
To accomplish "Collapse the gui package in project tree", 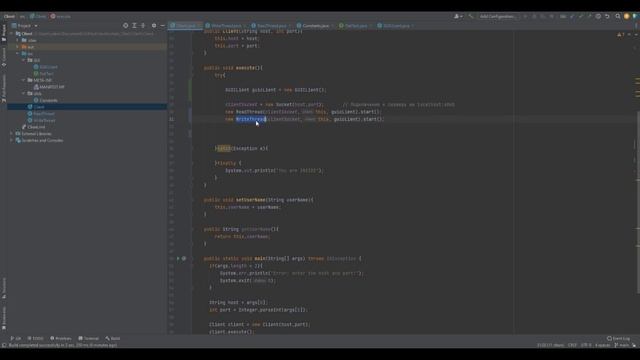I will tap(23, 60).
